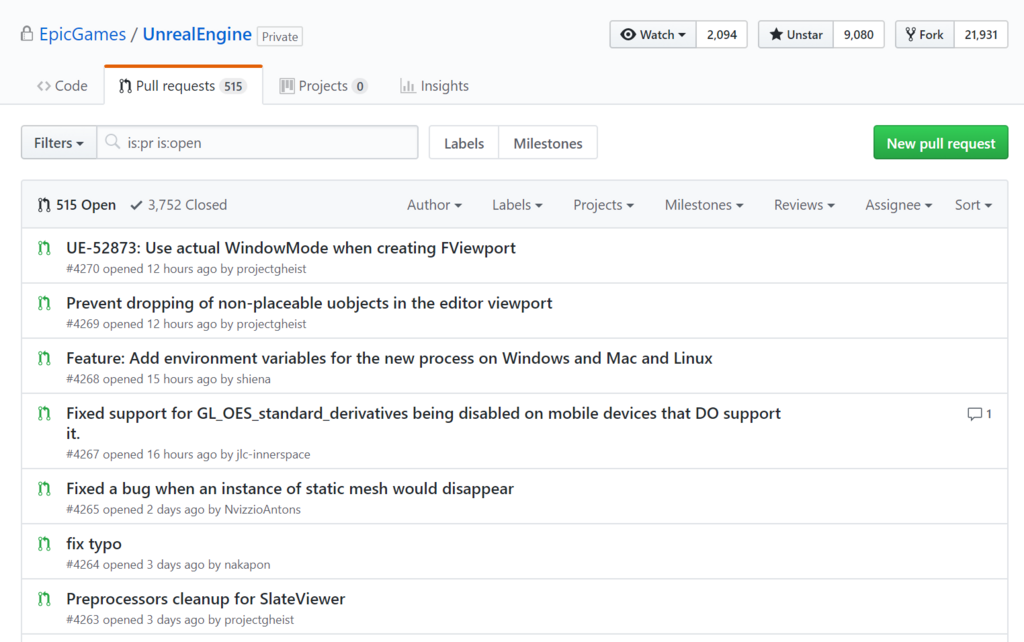Screen dimensions: 1024x642
Task: Show the 515 Open pull requests
Action: [x=77, y=205]
